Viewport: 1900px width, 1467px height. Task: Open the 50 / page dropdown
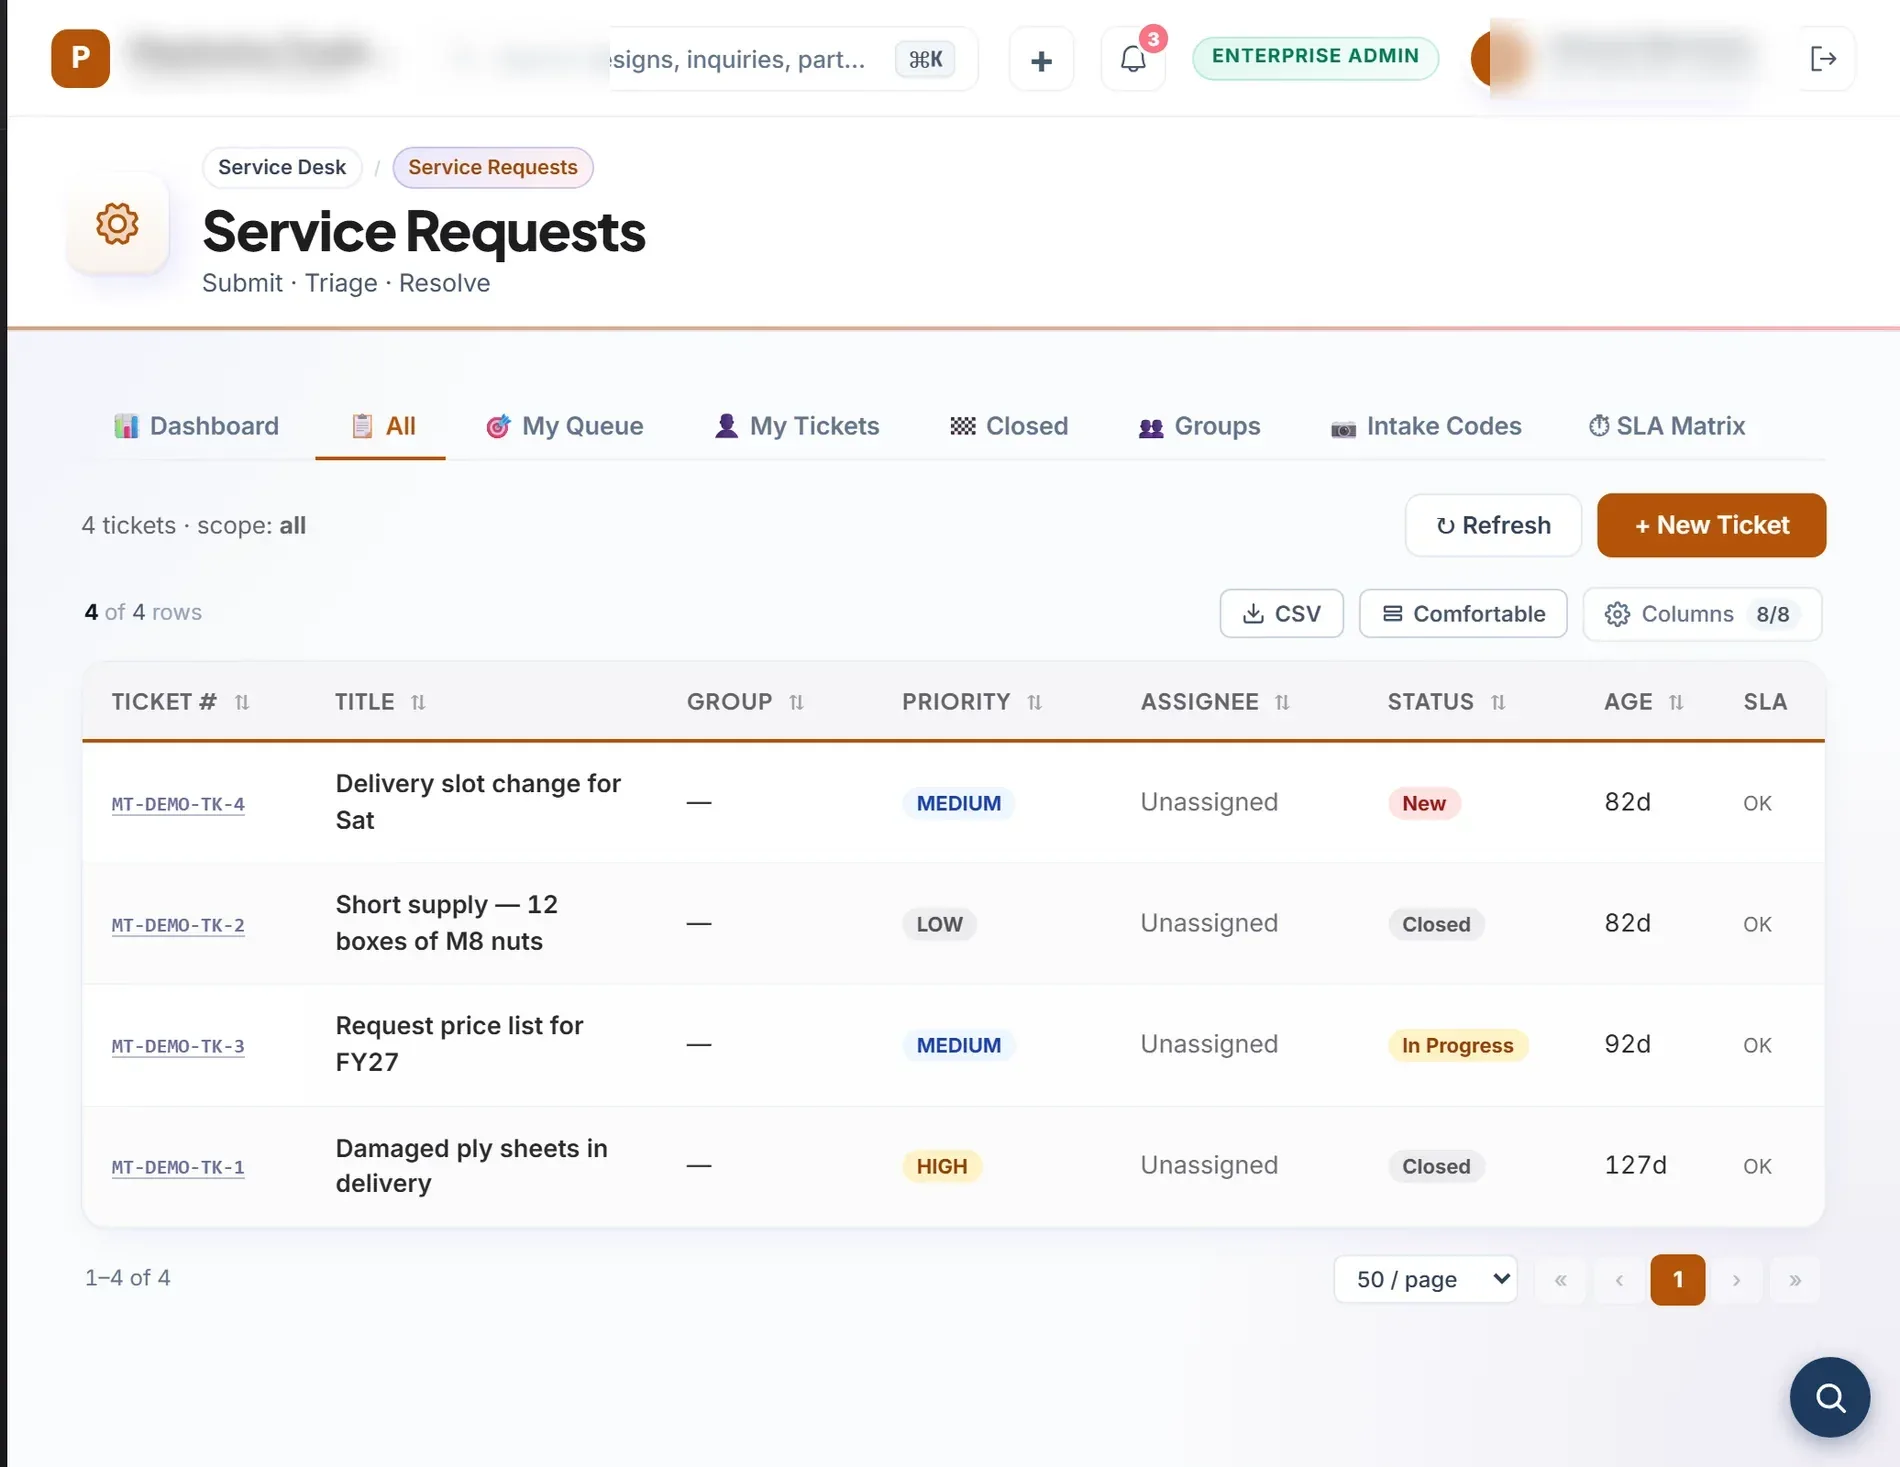tap(1425, 1279)
